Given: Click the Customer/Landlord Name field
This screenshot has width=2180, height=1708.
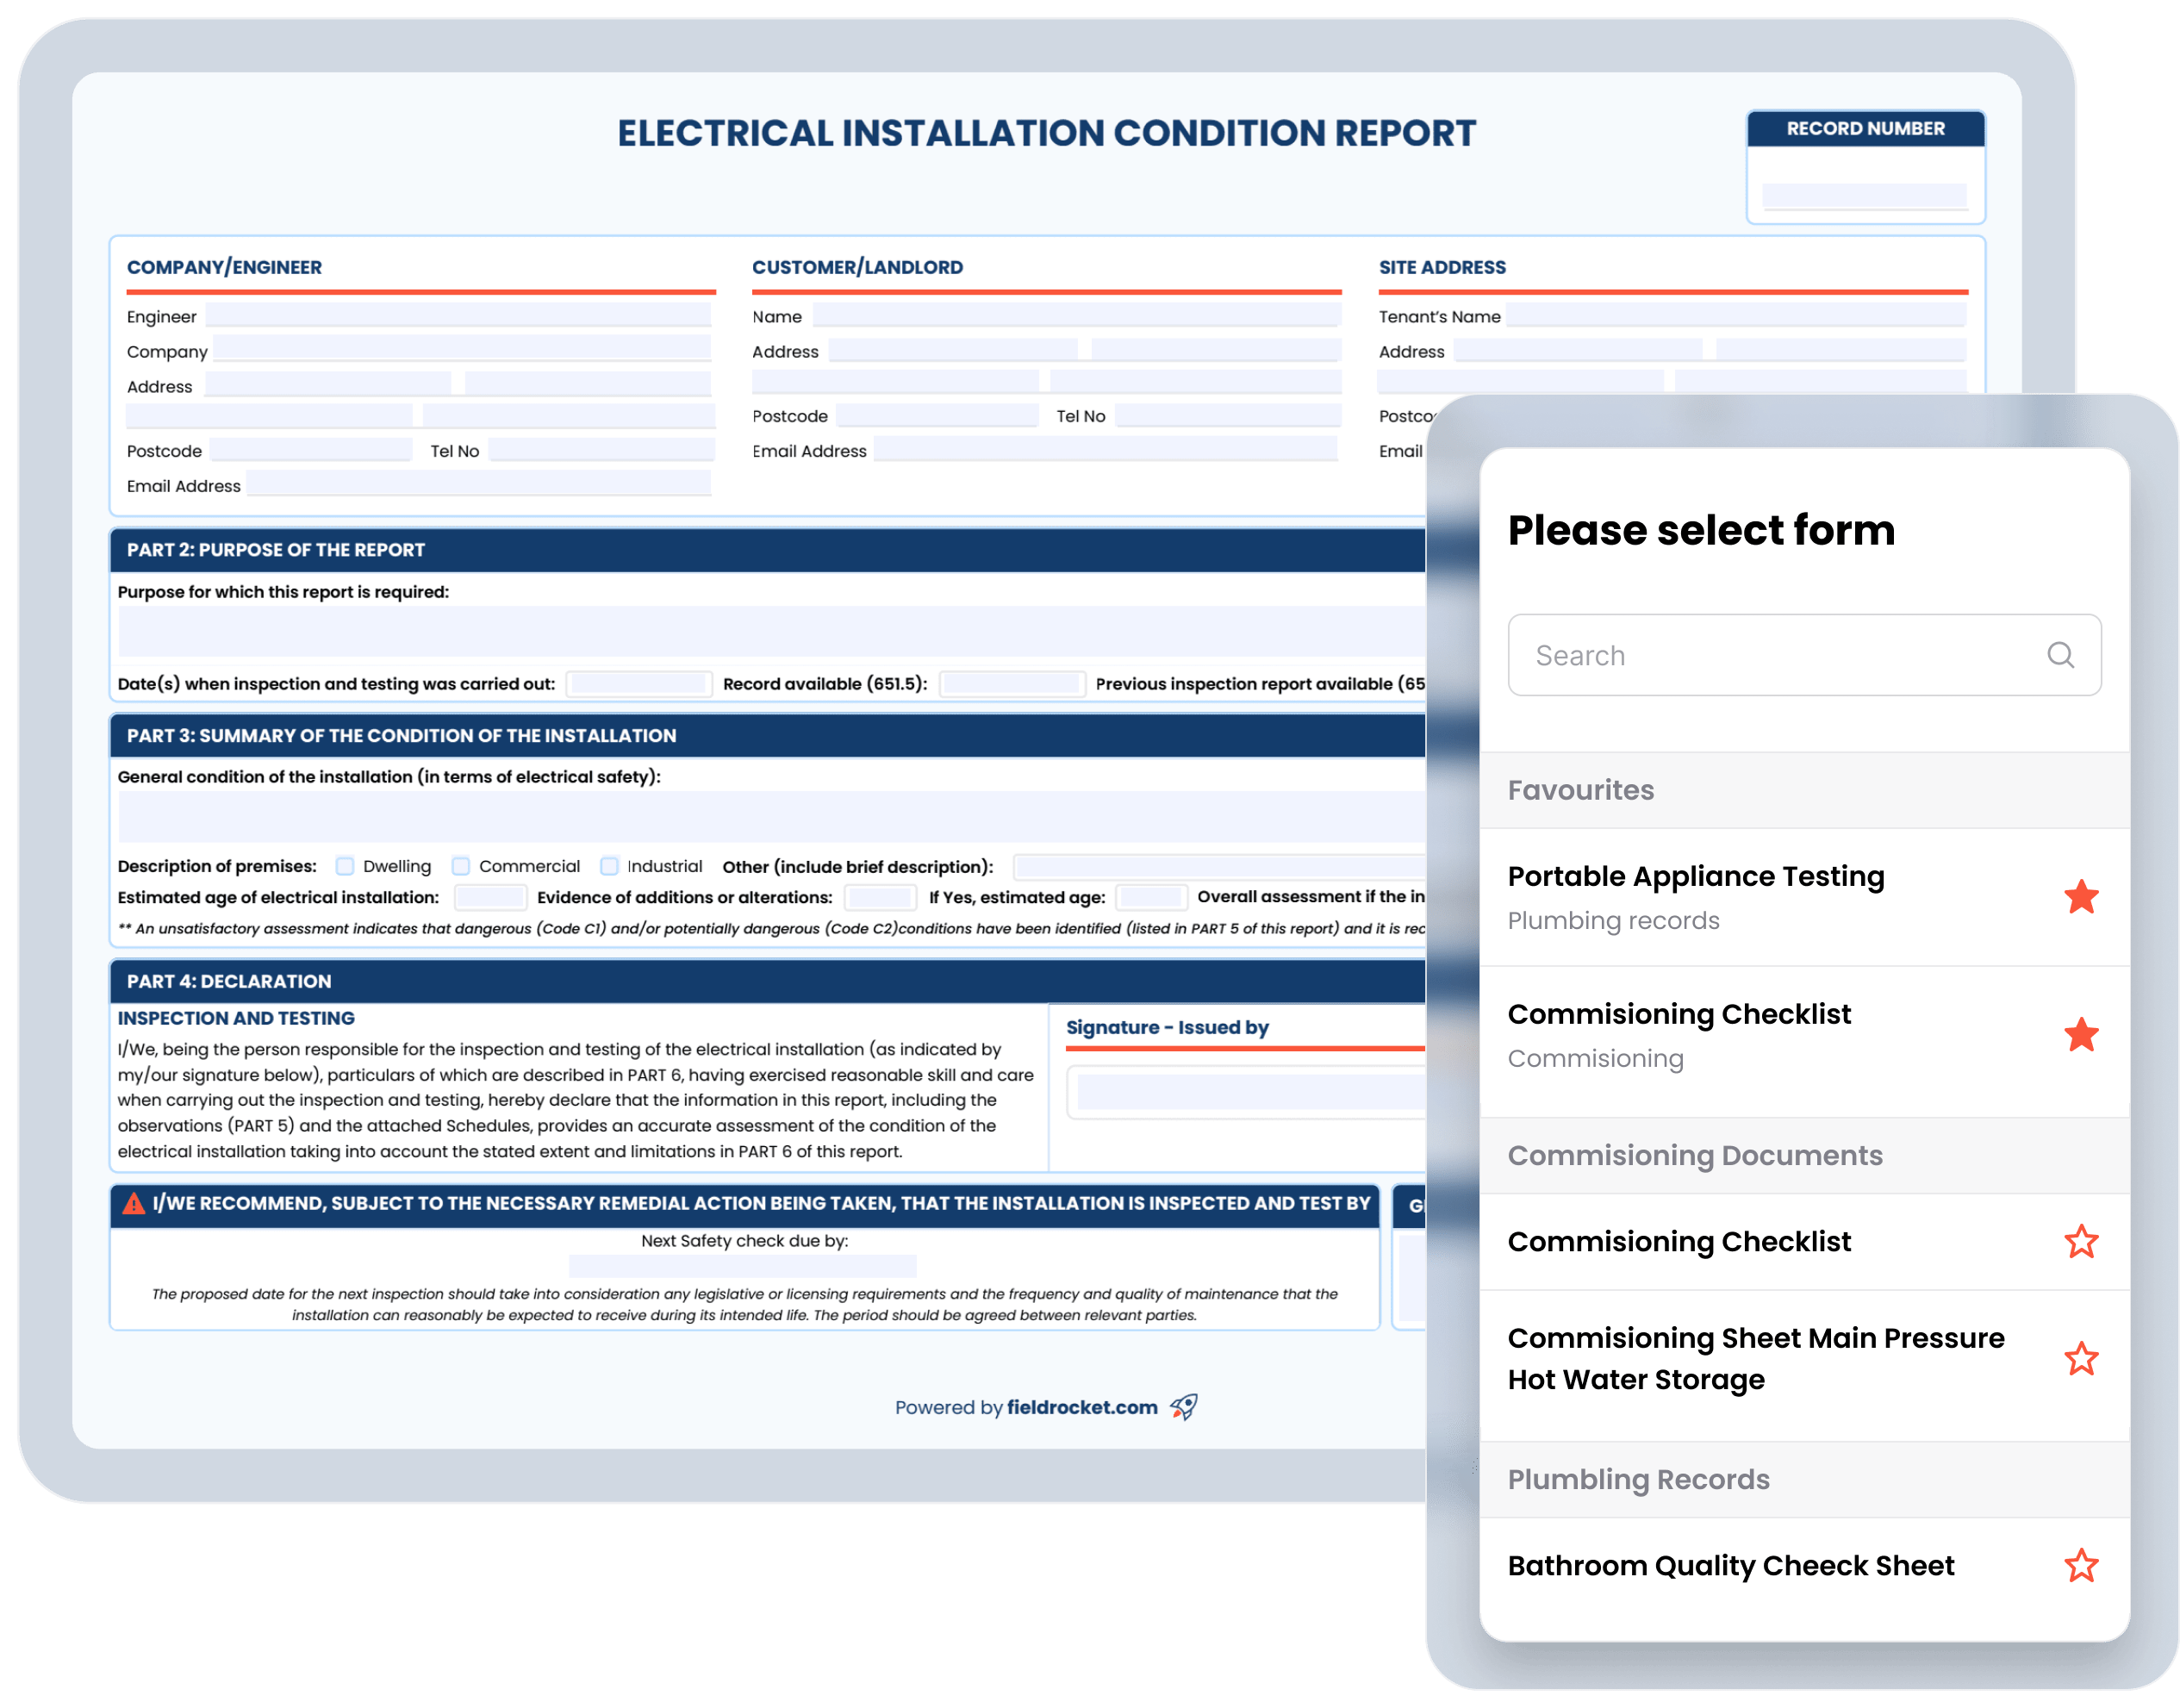Looking at the screenshot, I should [x=1076, y=315].
